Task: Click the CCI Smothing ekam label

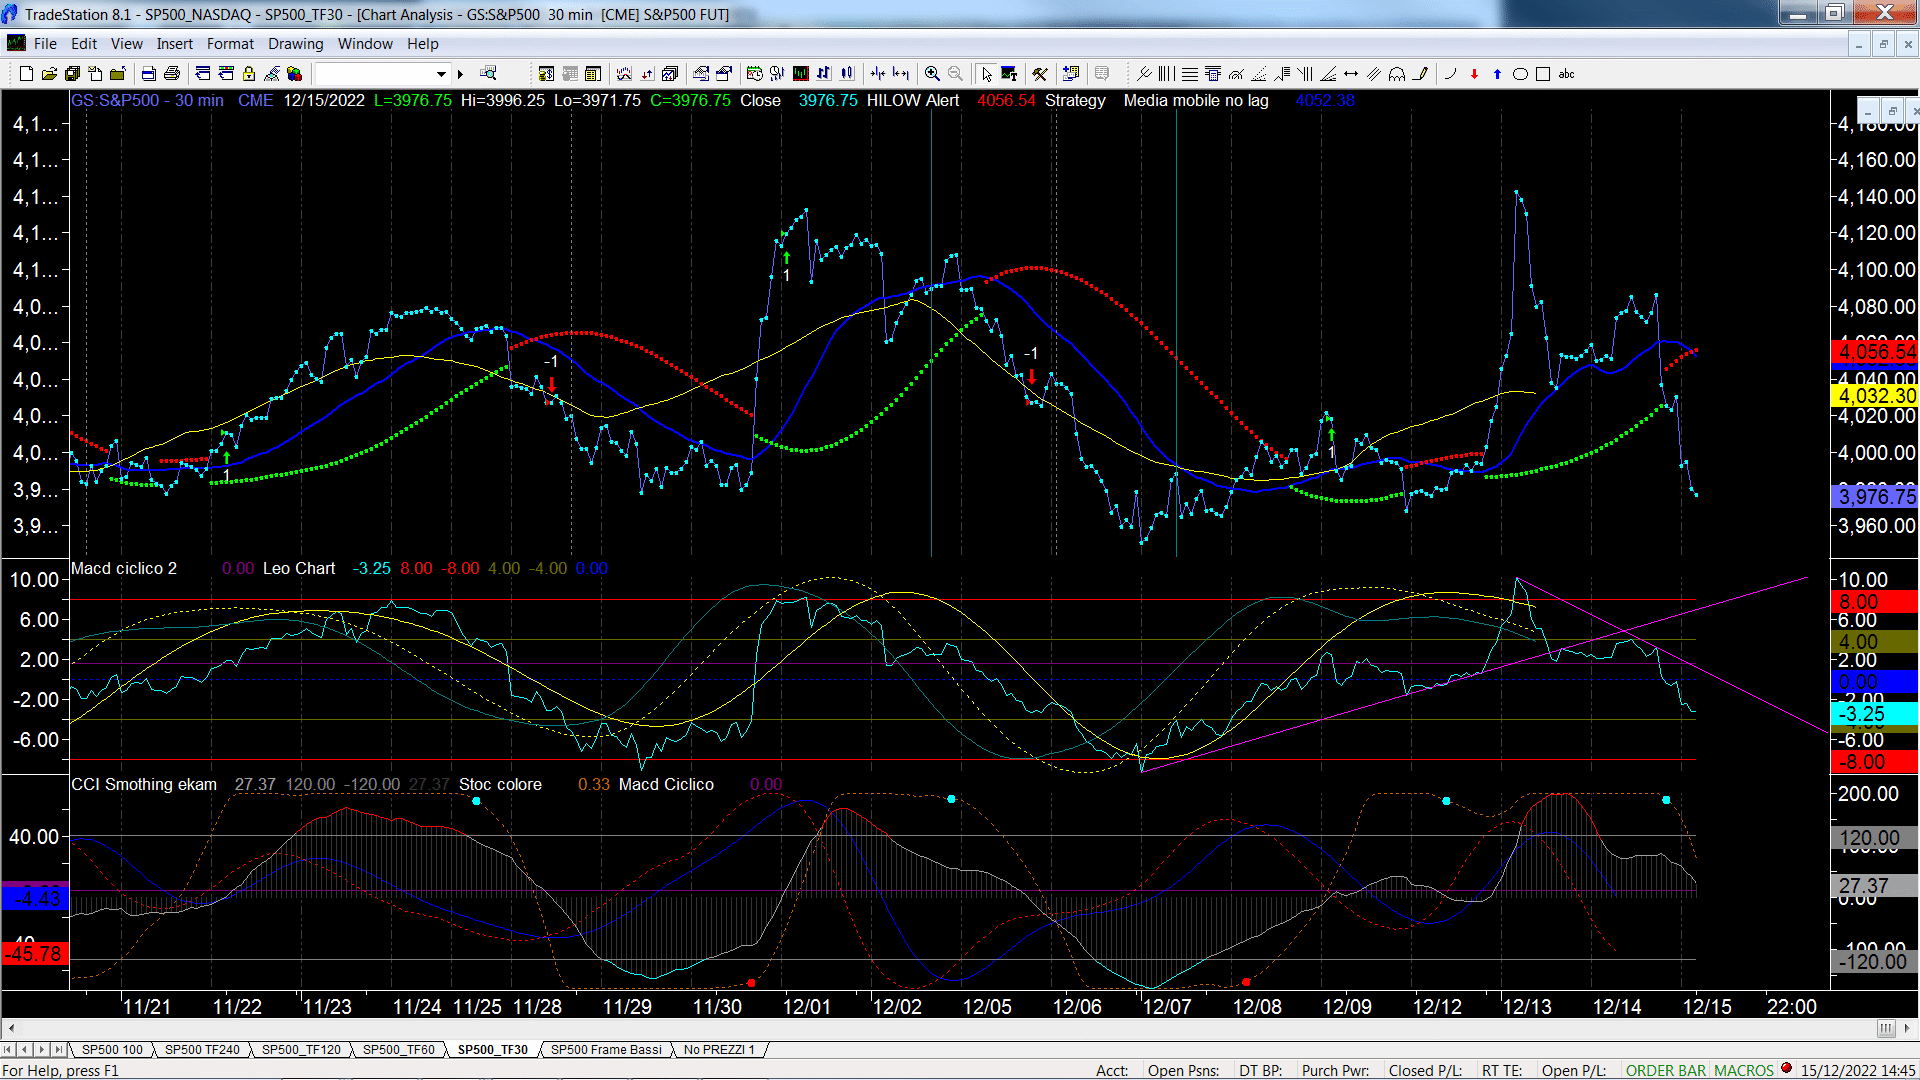Action: (144, 785)
